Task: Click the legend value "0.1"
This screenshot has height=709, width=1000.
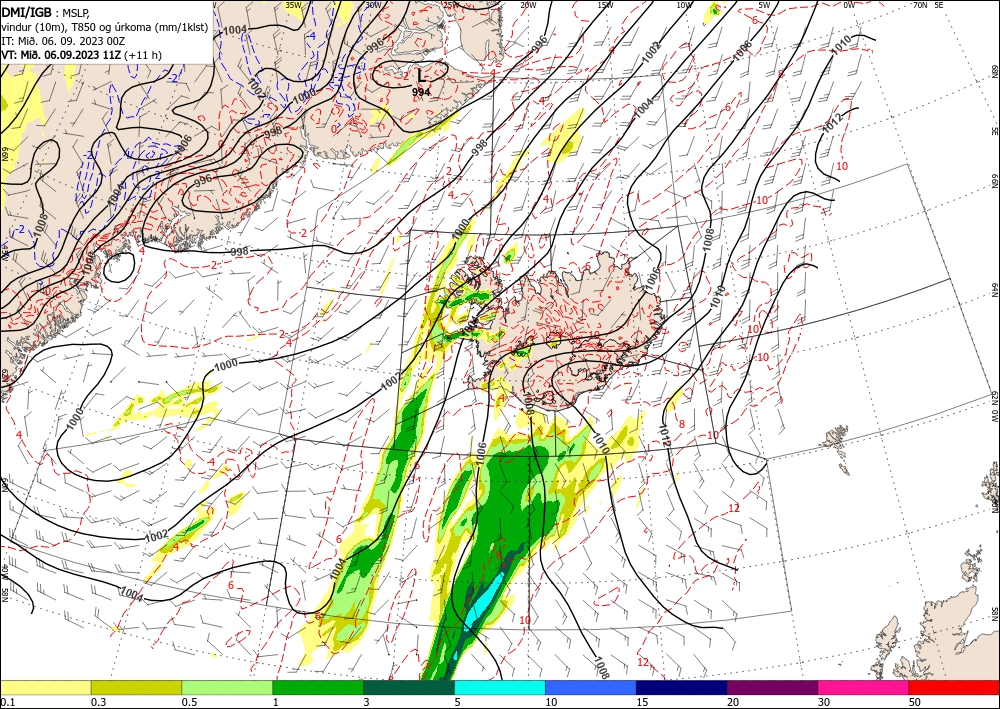Action: click(7, 702)
